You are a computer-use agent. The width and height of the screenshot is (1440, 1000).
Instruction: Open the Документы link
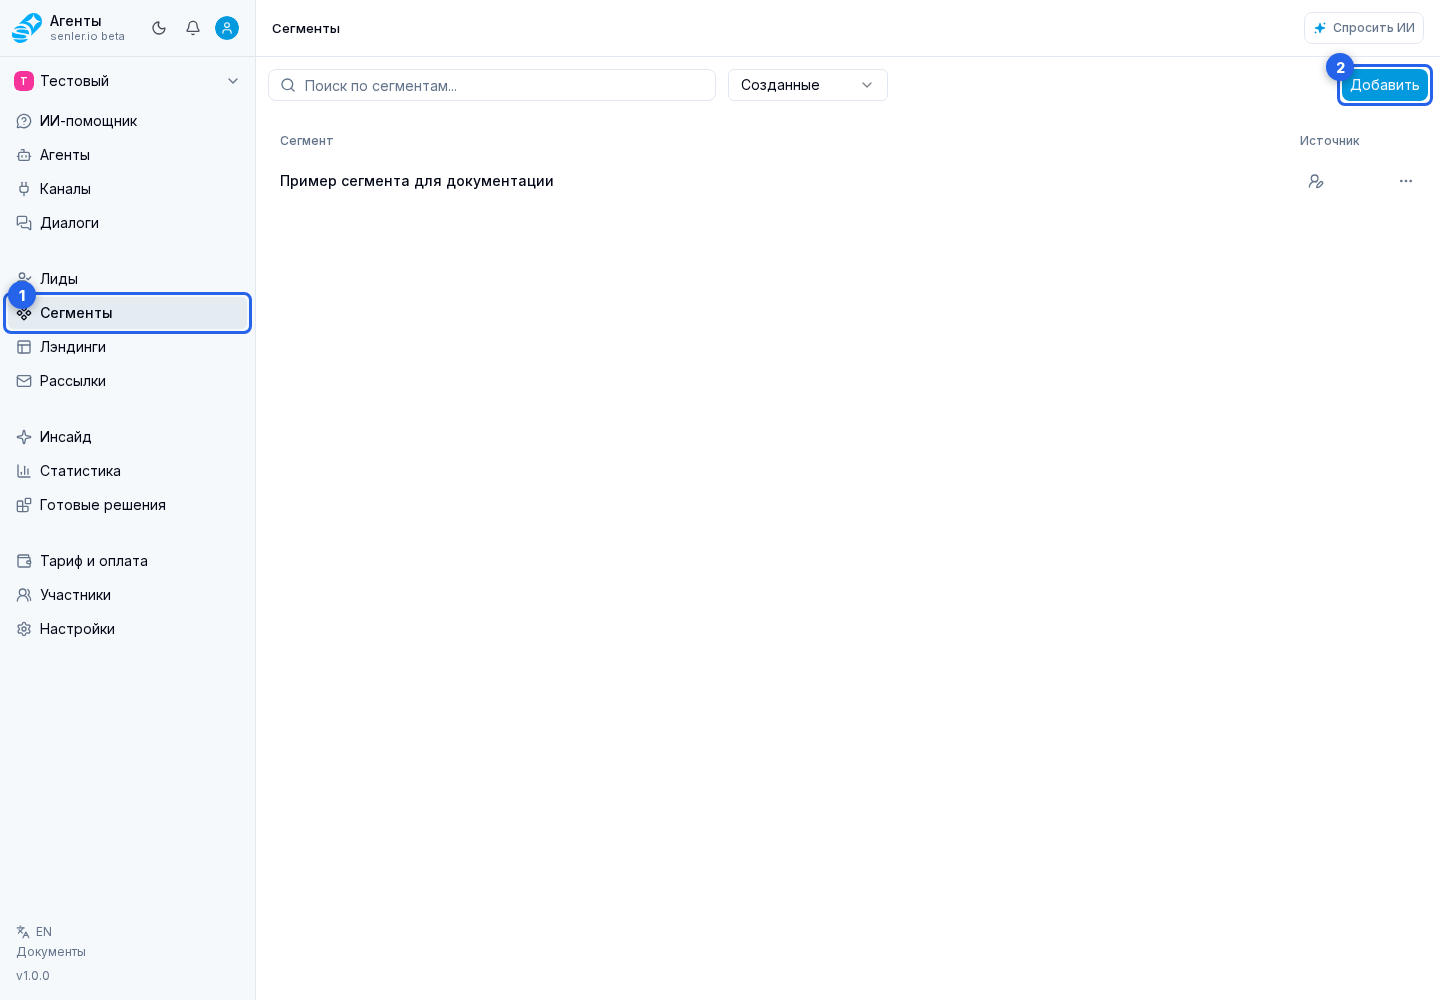coord(51,952)
